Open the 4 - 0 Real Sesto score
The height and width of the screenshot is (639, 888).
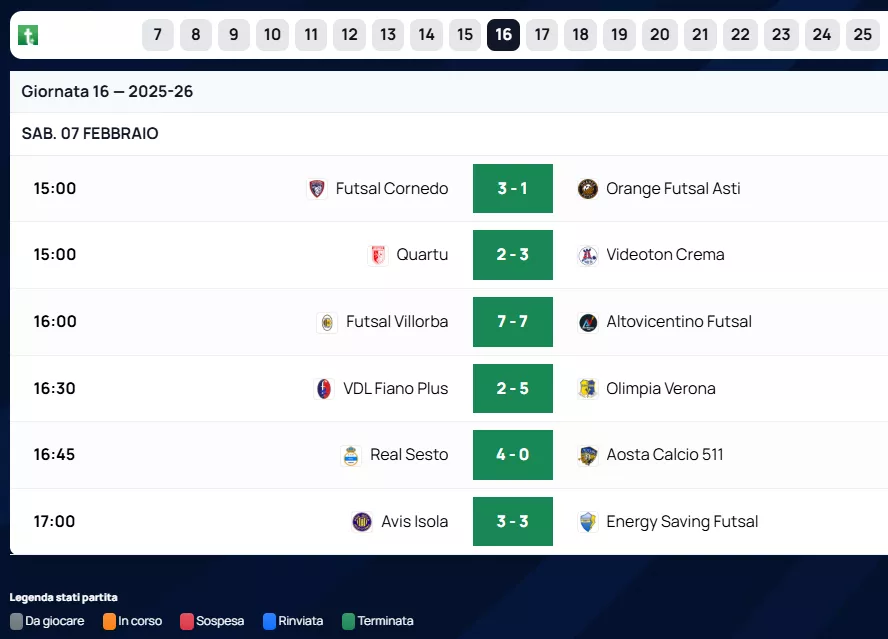(x=512, y=455)
